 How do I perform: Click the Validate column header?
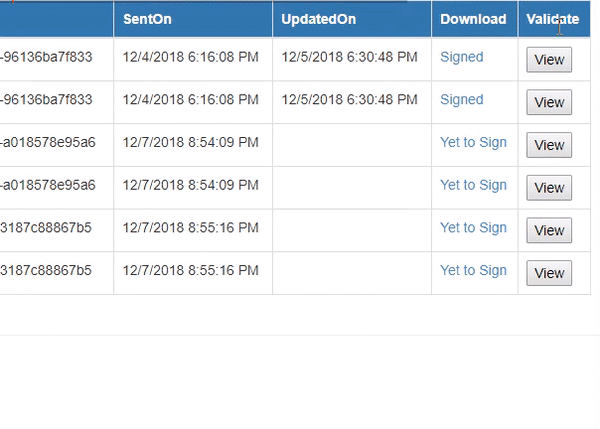coord(553,19)
